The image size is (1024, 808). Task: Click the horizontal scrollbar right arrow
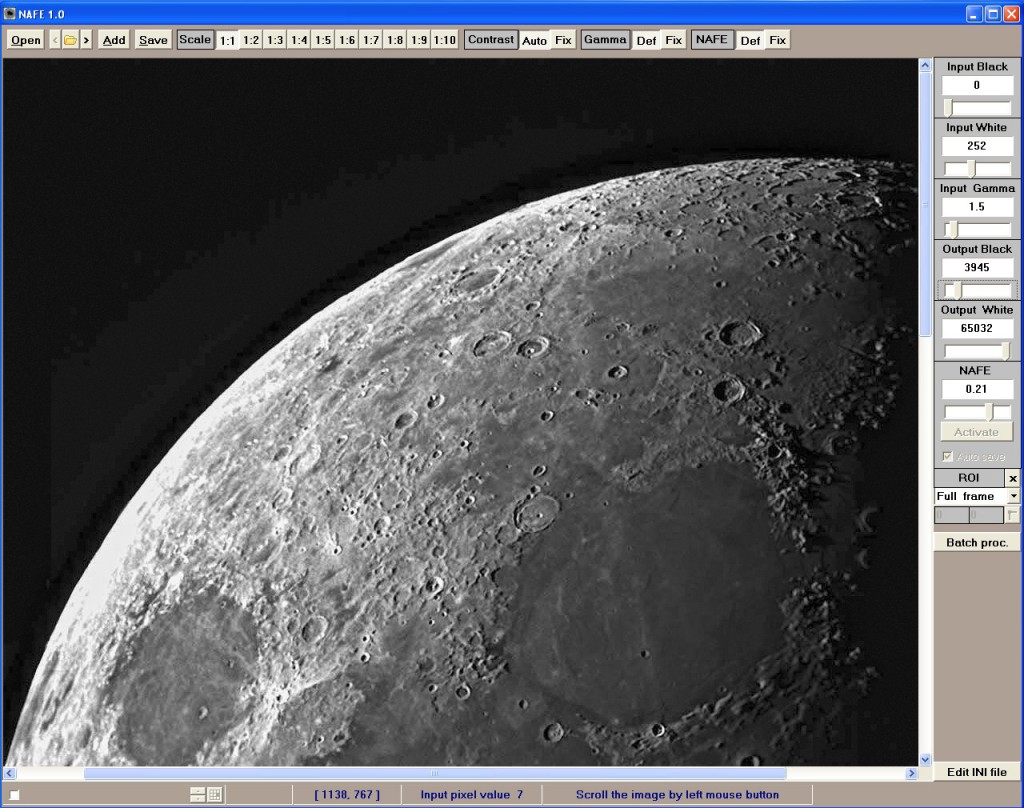coord(912,773)
